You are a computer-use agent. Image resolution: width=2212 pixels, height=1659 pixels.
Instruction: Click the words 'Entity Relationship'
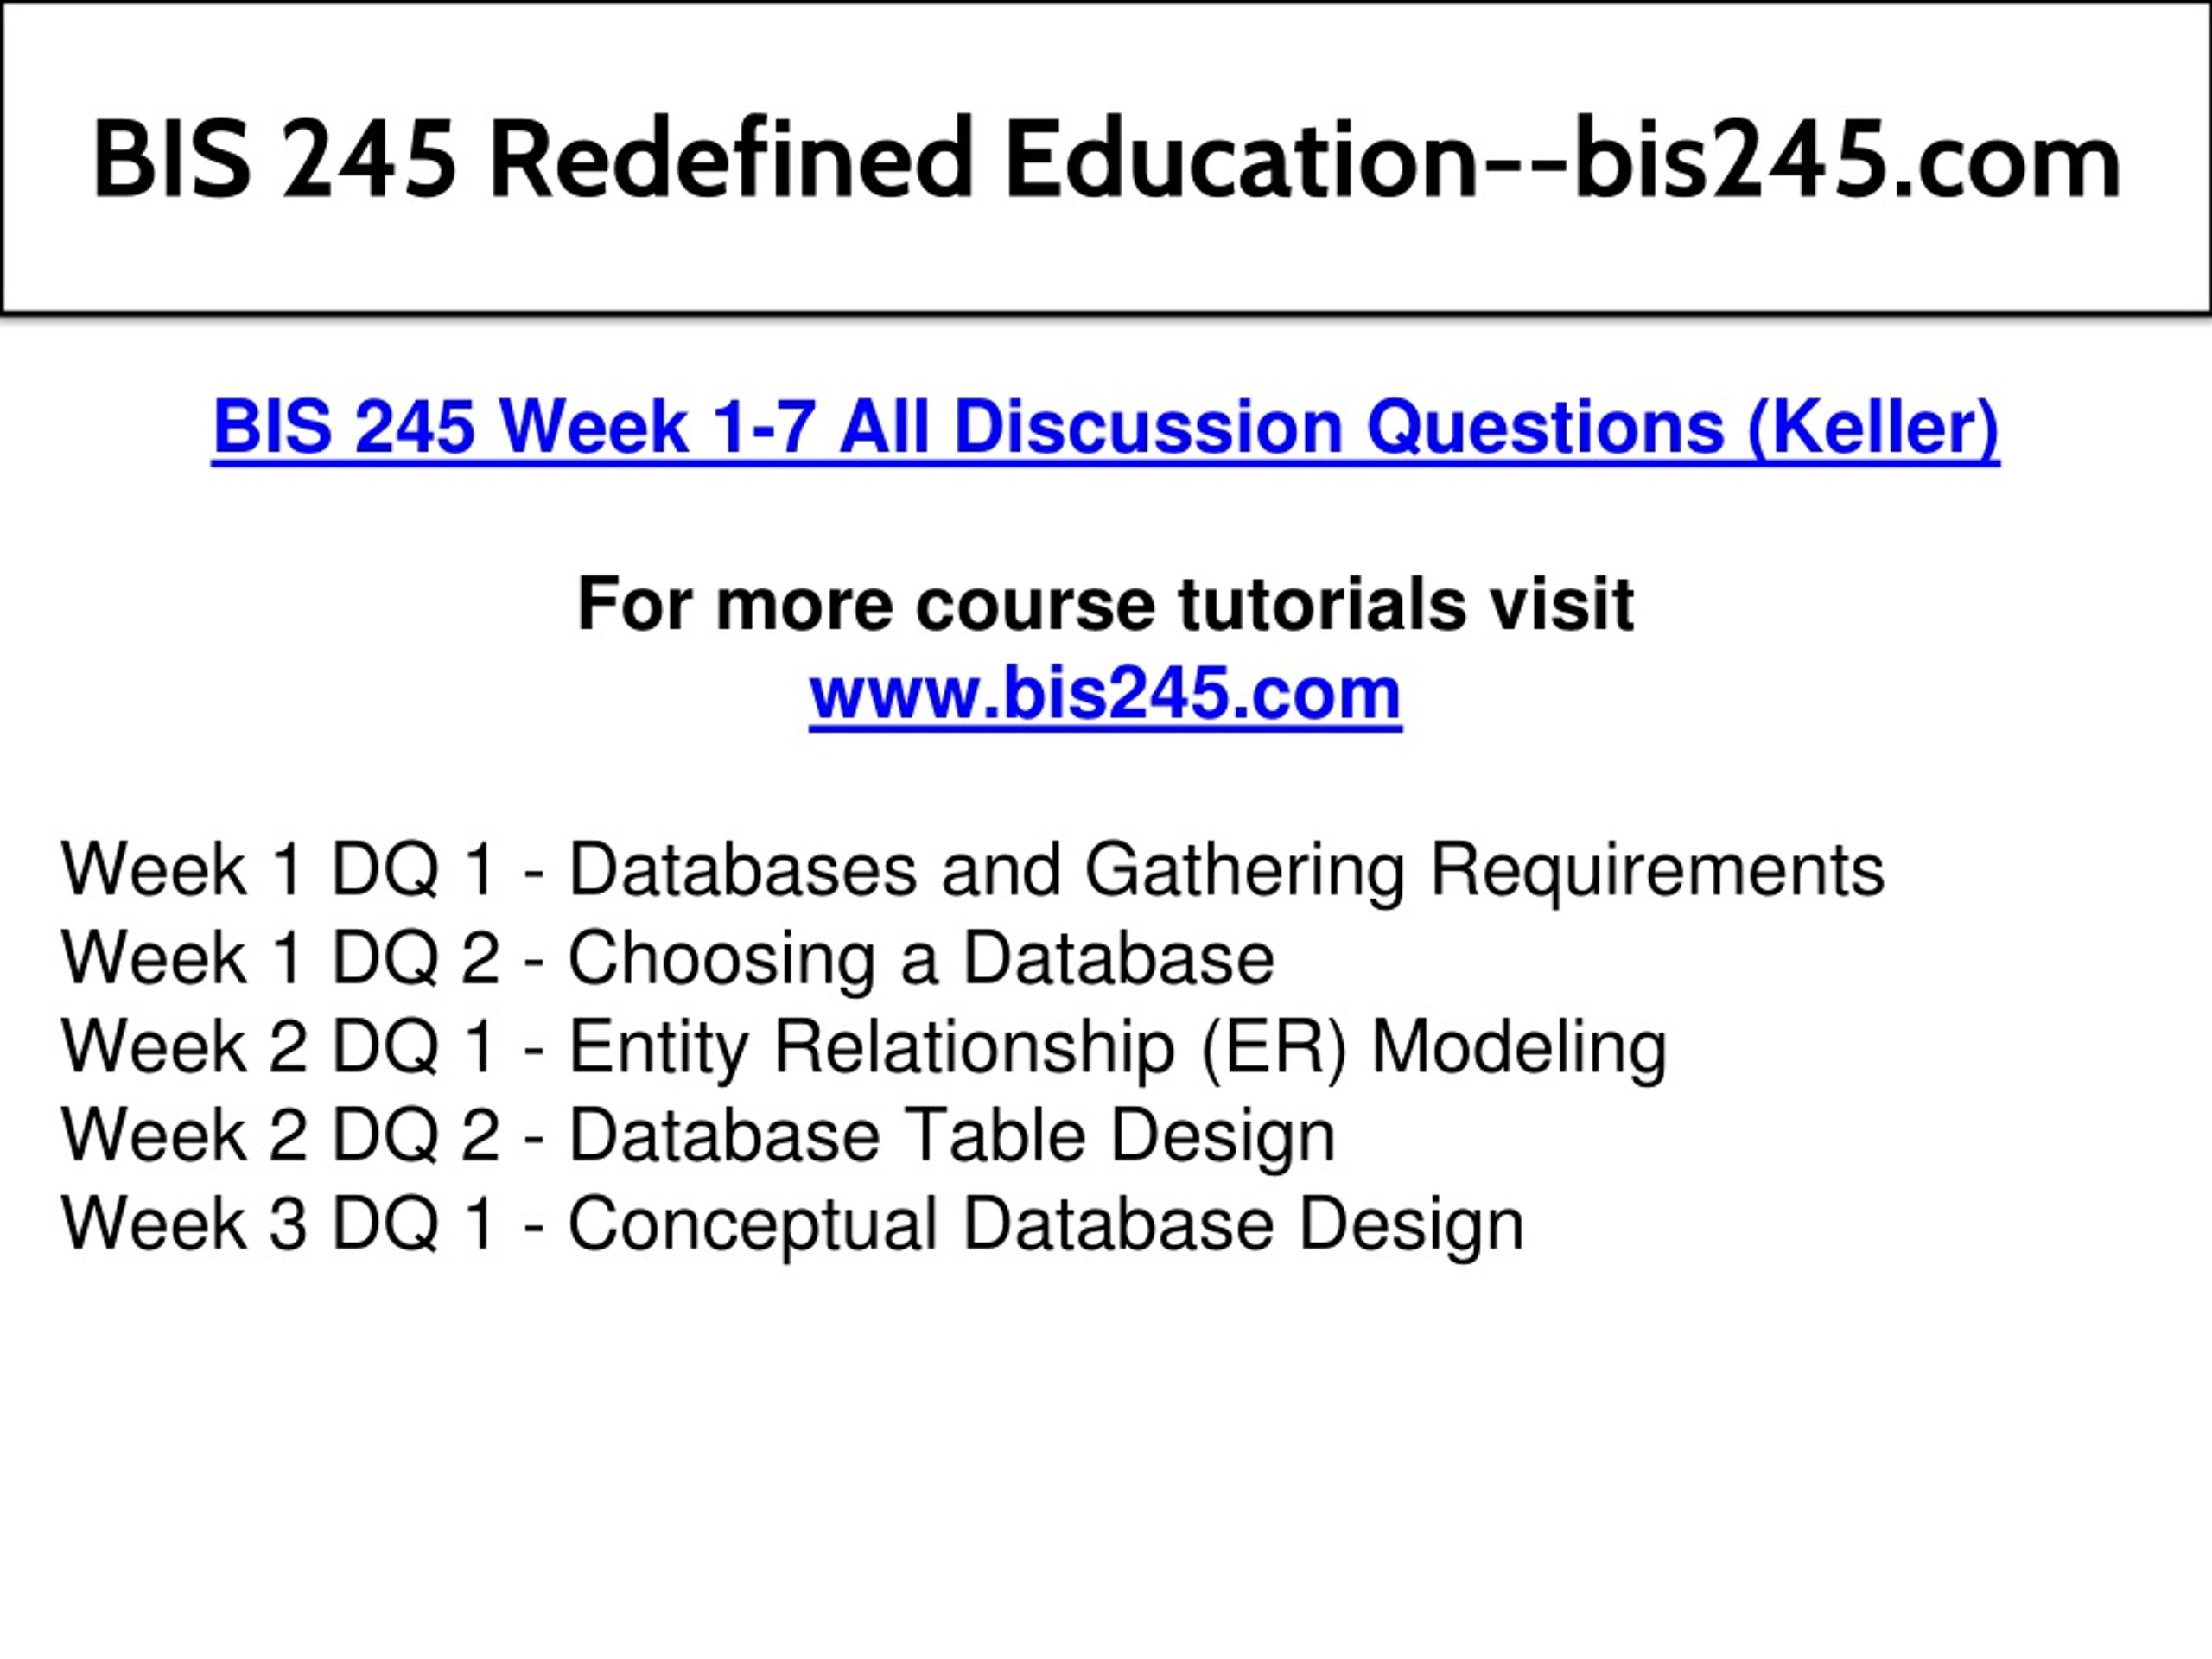(x=871, y=1047)
